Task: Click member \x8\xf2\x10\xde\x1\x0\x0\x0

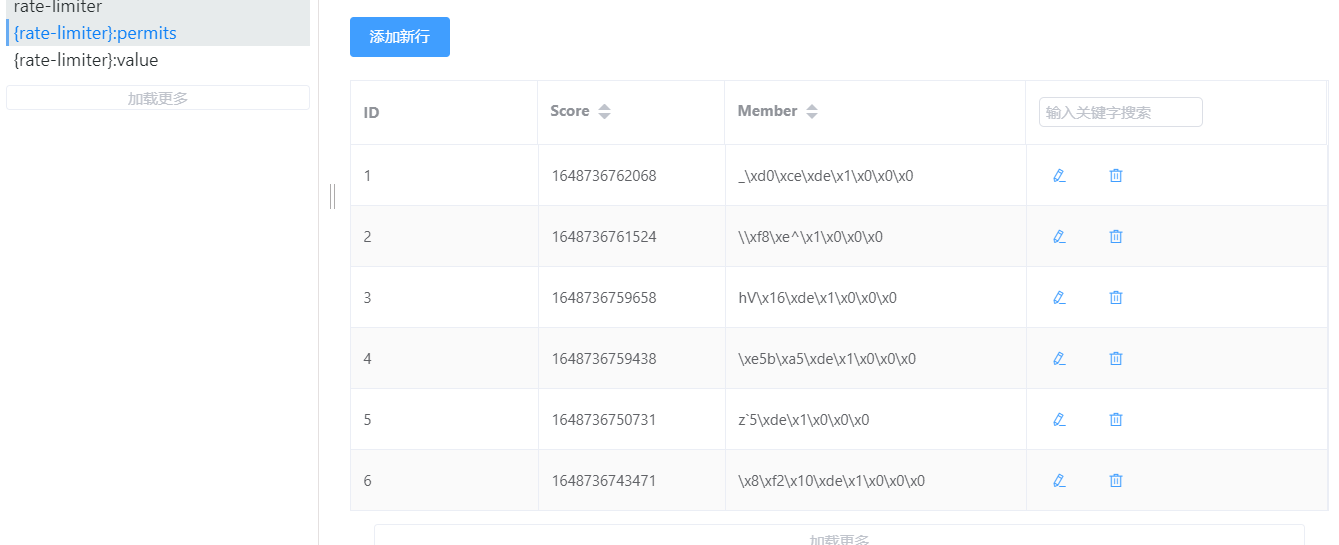Action: tap(832, 481)
